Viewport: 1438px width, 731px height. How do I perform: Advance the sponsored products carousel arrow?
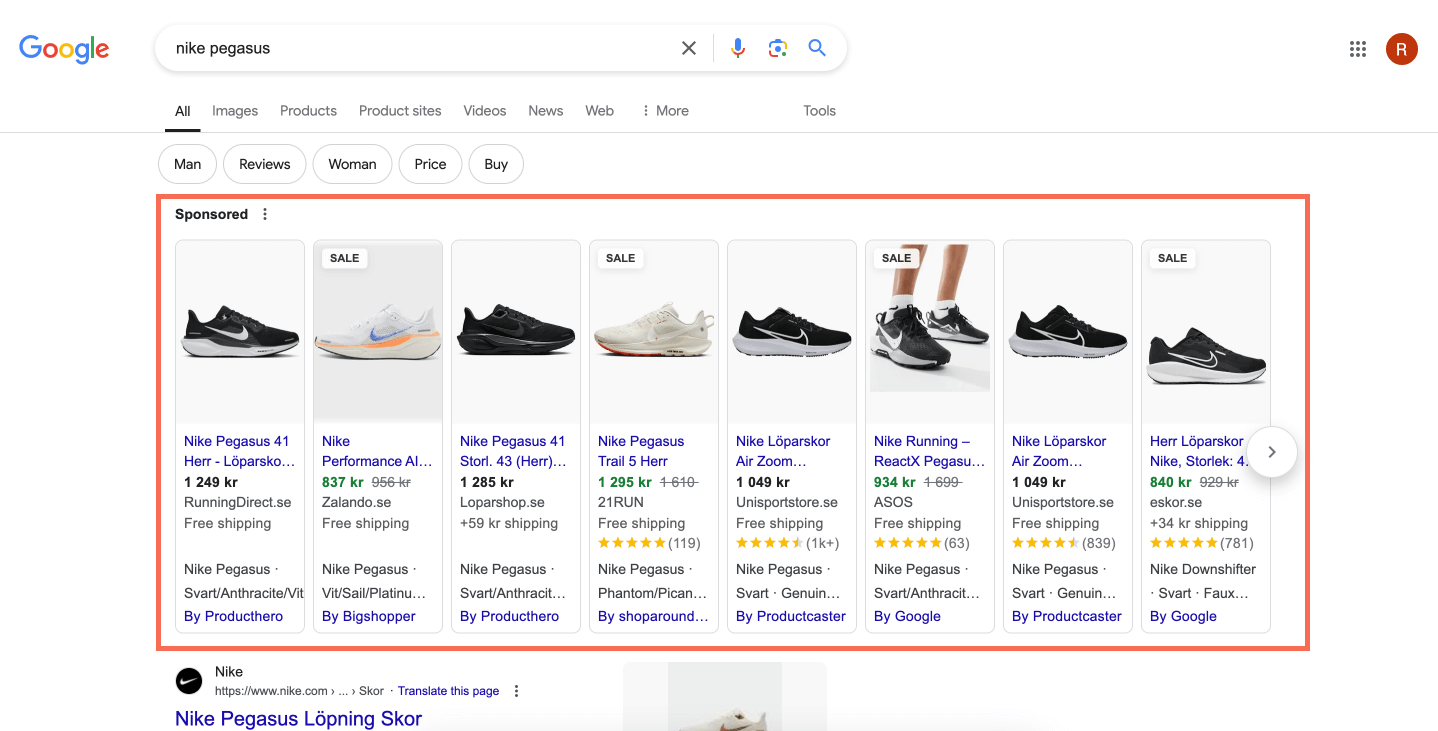point(1271,452)
